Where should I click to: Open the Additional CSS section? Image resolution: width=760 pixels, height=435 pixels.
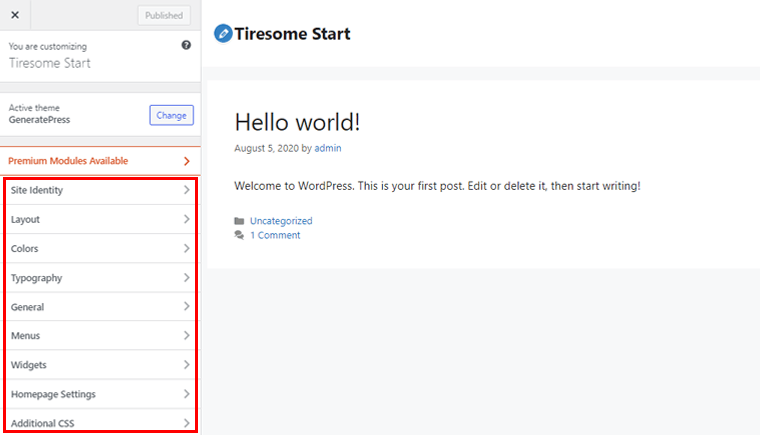(100, 423)
